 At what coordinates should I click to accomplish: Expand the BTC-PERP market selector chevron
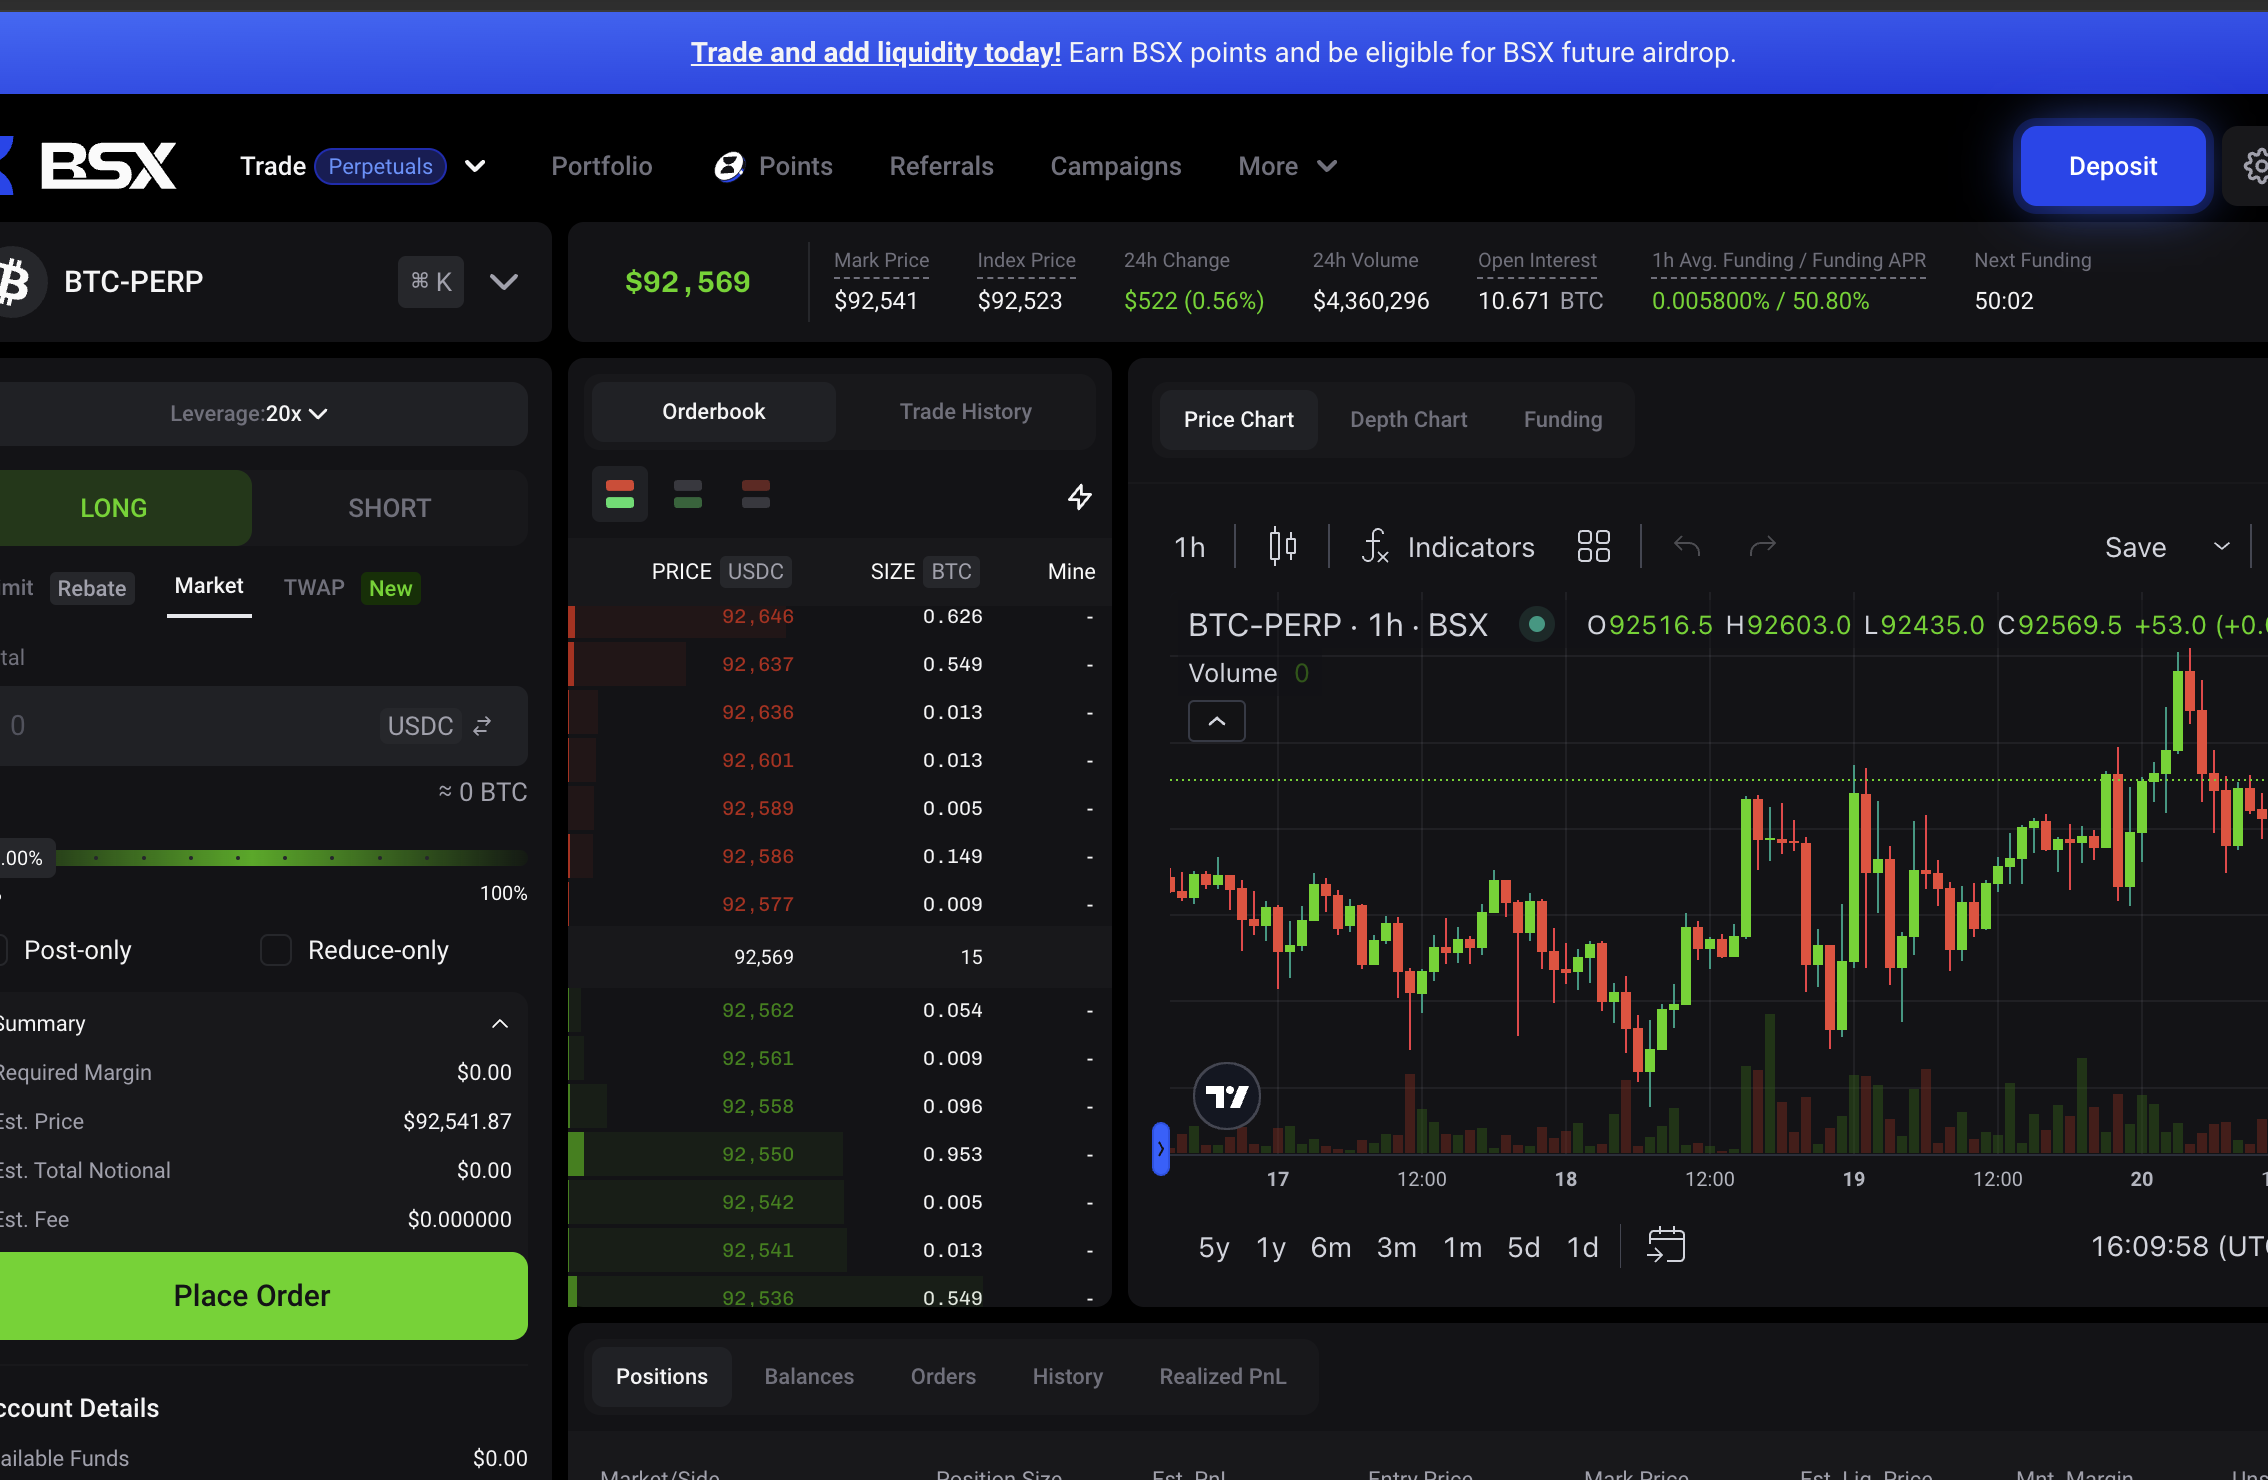(504, 282)
